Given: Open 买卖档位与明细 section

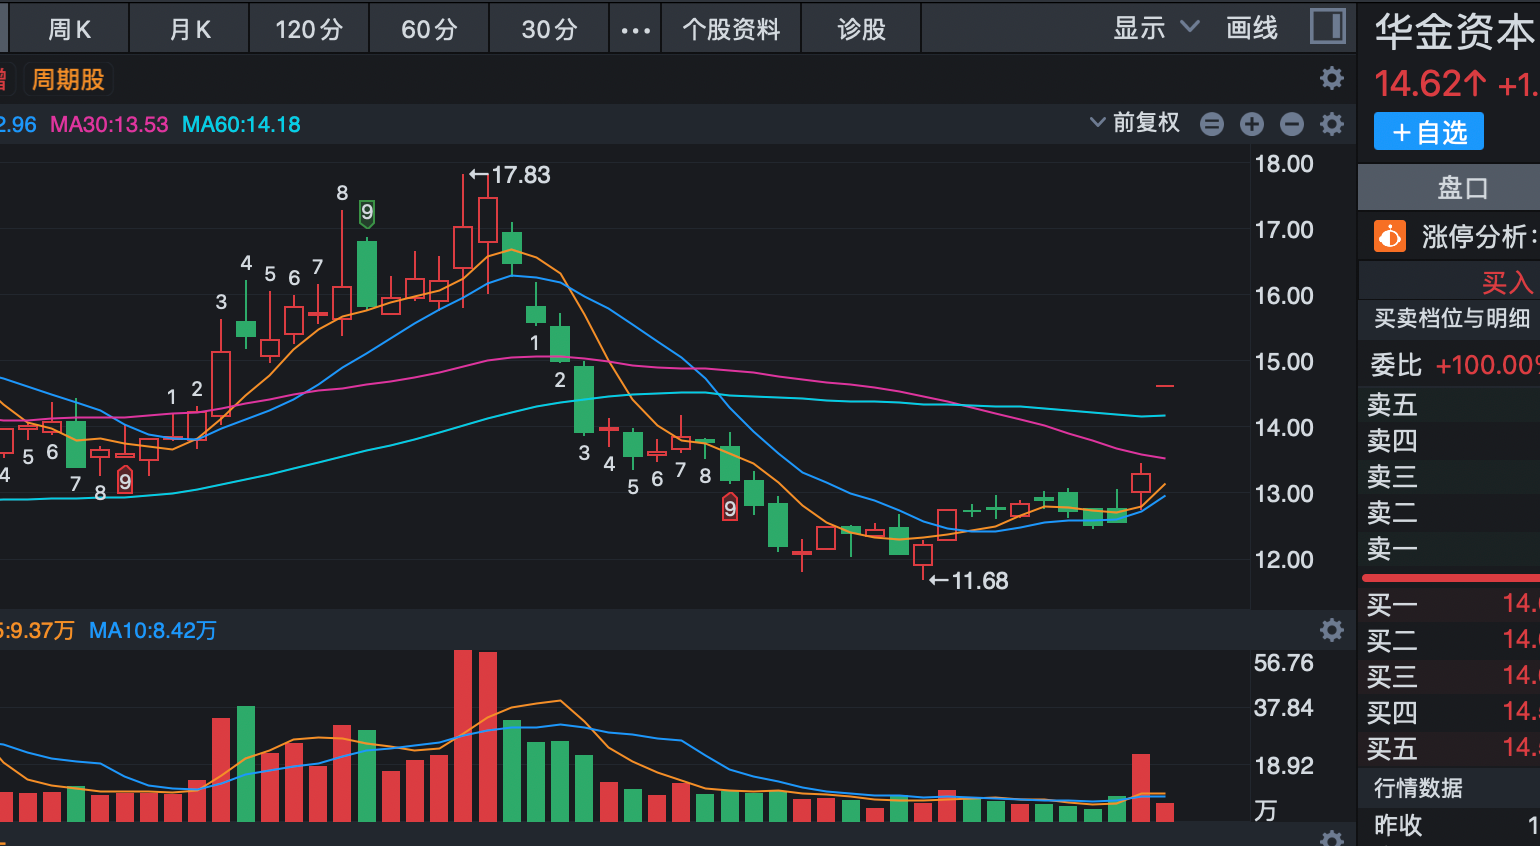Looking at the screenshot, I should pyautogui.click(x=1451, y=318).
